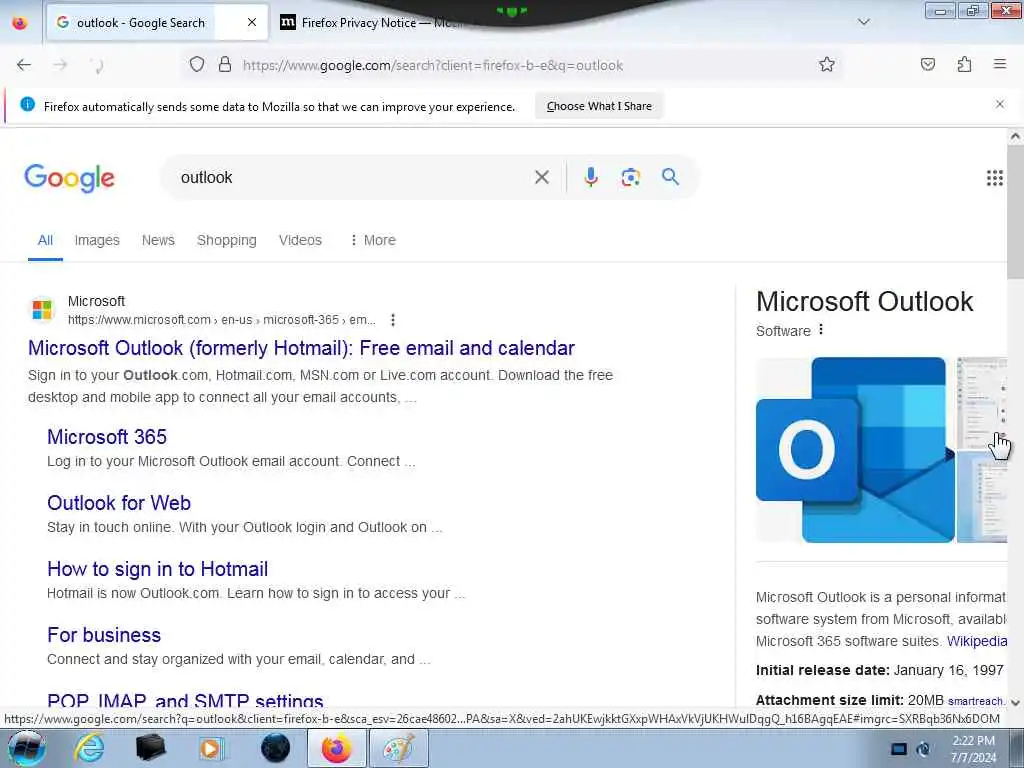Open the Firefox hamburger application menu
Image resolution: width=1024 pixels, height=768 pixels.
(x=1000, y=65)
